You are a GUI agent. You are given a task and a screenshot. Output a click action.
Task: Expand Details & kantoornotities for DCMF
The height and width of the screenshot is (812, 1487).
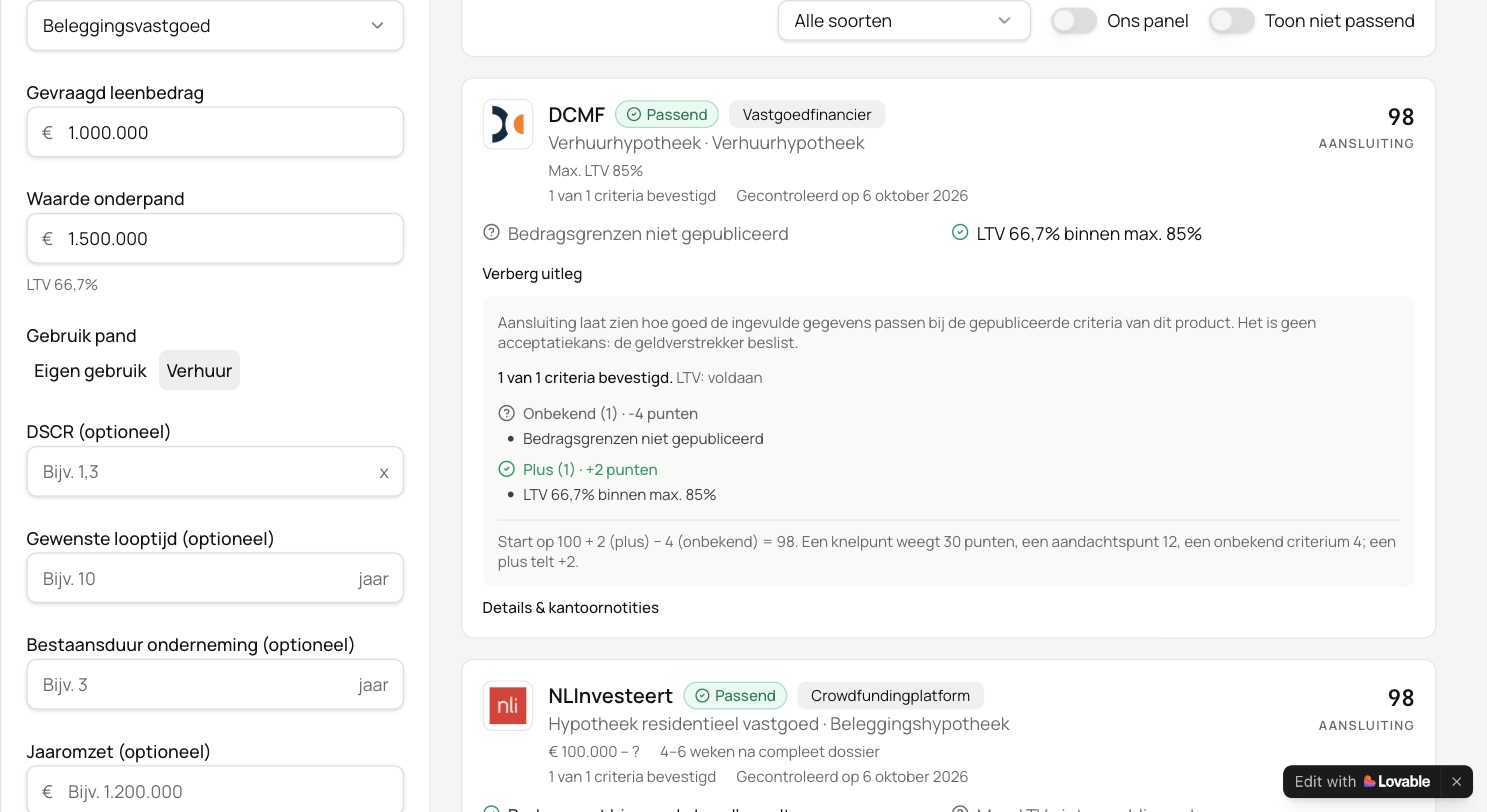571,608
